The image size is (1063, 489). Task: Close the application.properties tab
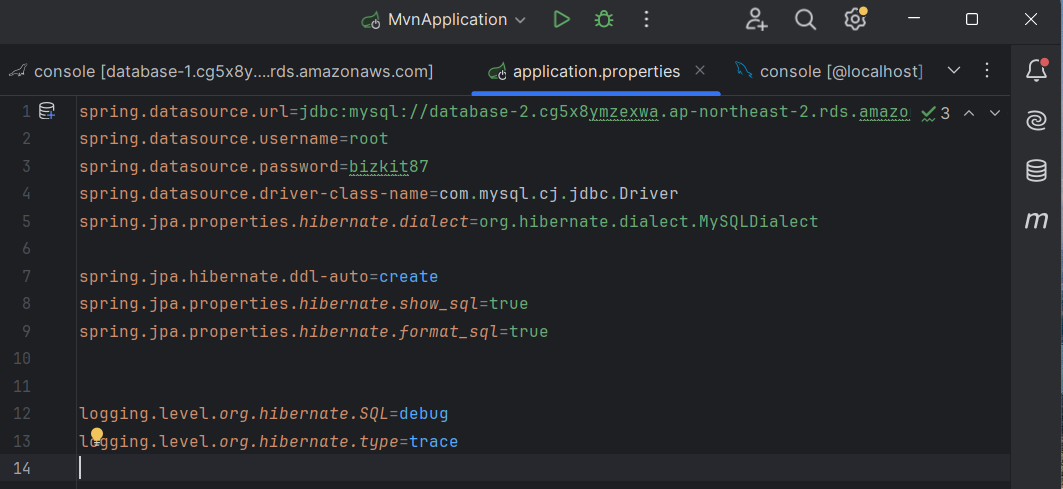[x=700, y=70]
